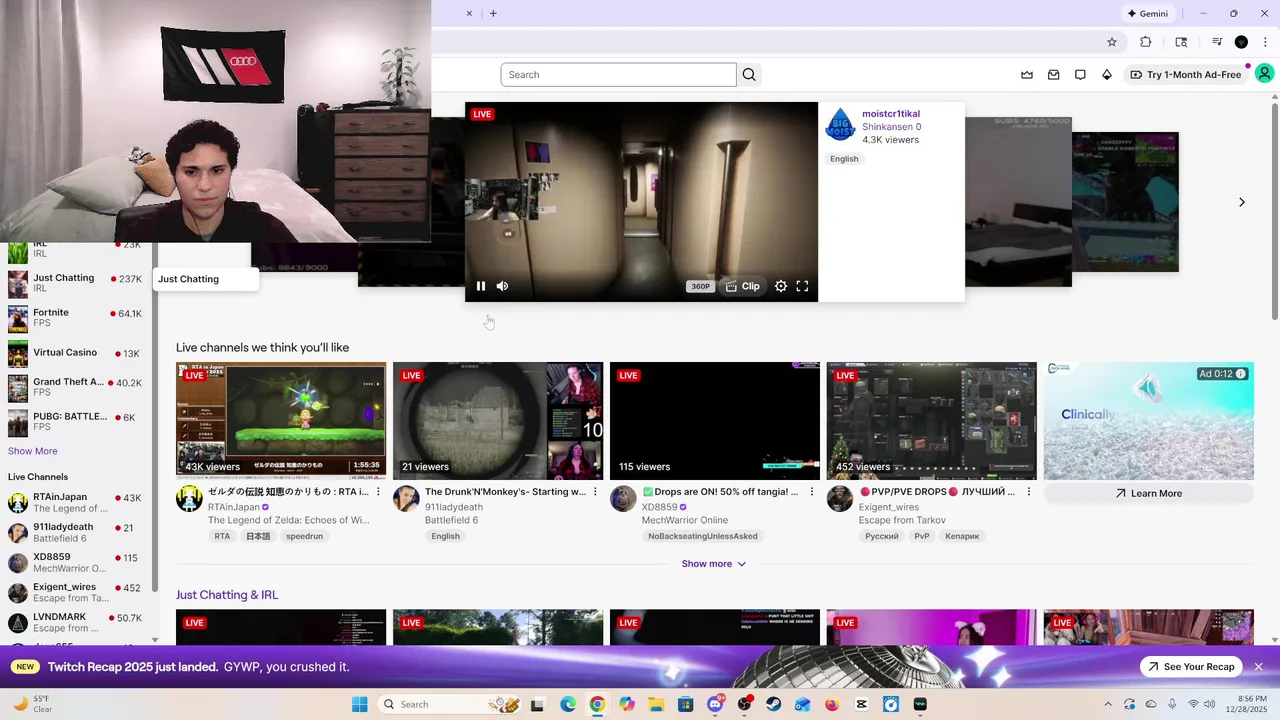Screen dimensions: 1280x720
Task: Open Gemini in Chrome
Action: [1147, 14]
